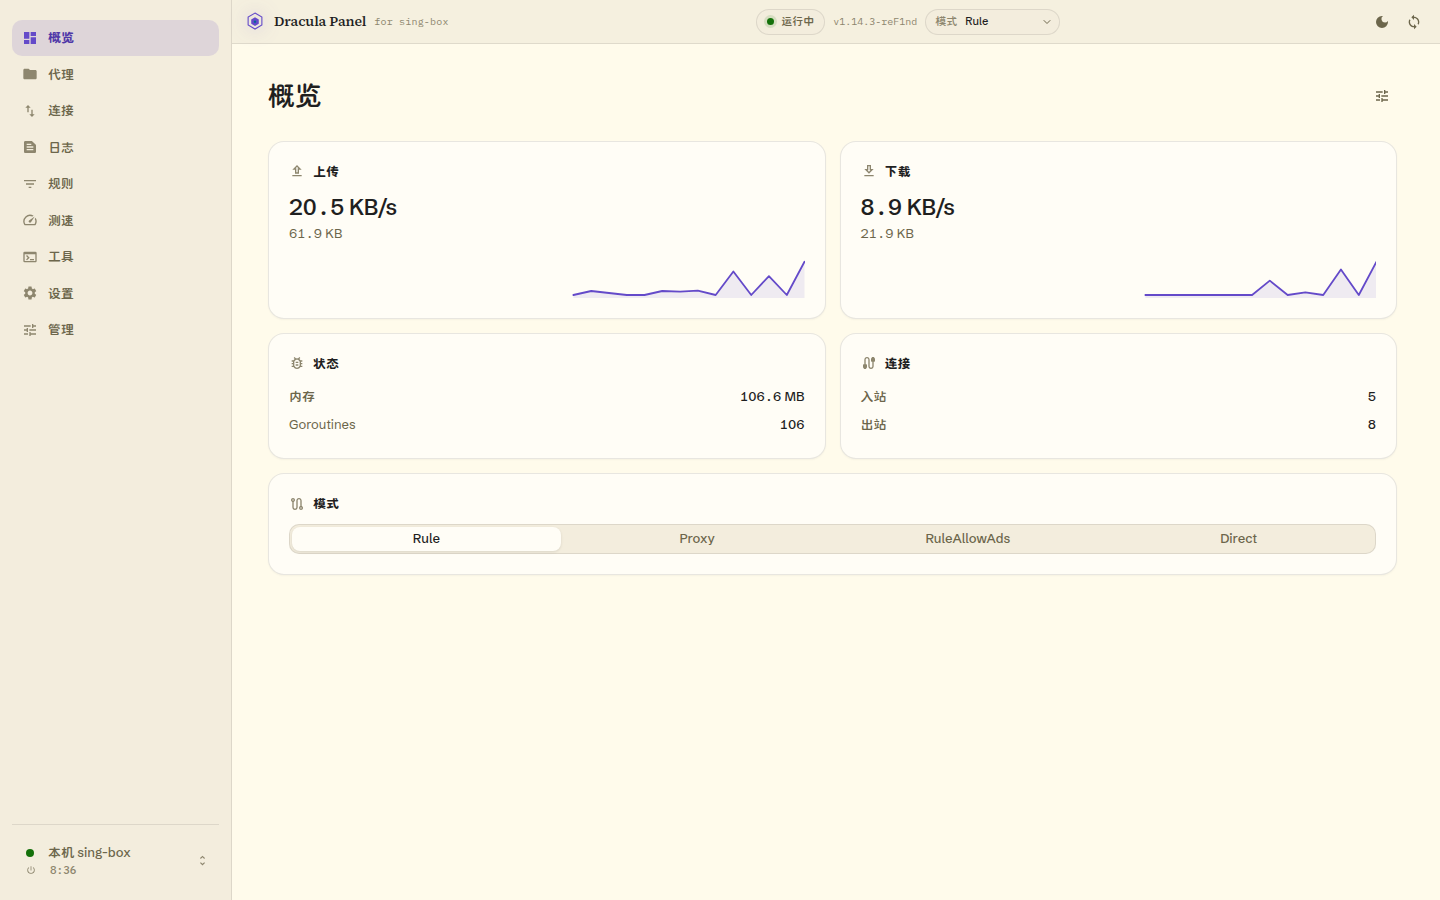Click the 出站 outbound connections label
1440x900 pixels.
[874, 425]
